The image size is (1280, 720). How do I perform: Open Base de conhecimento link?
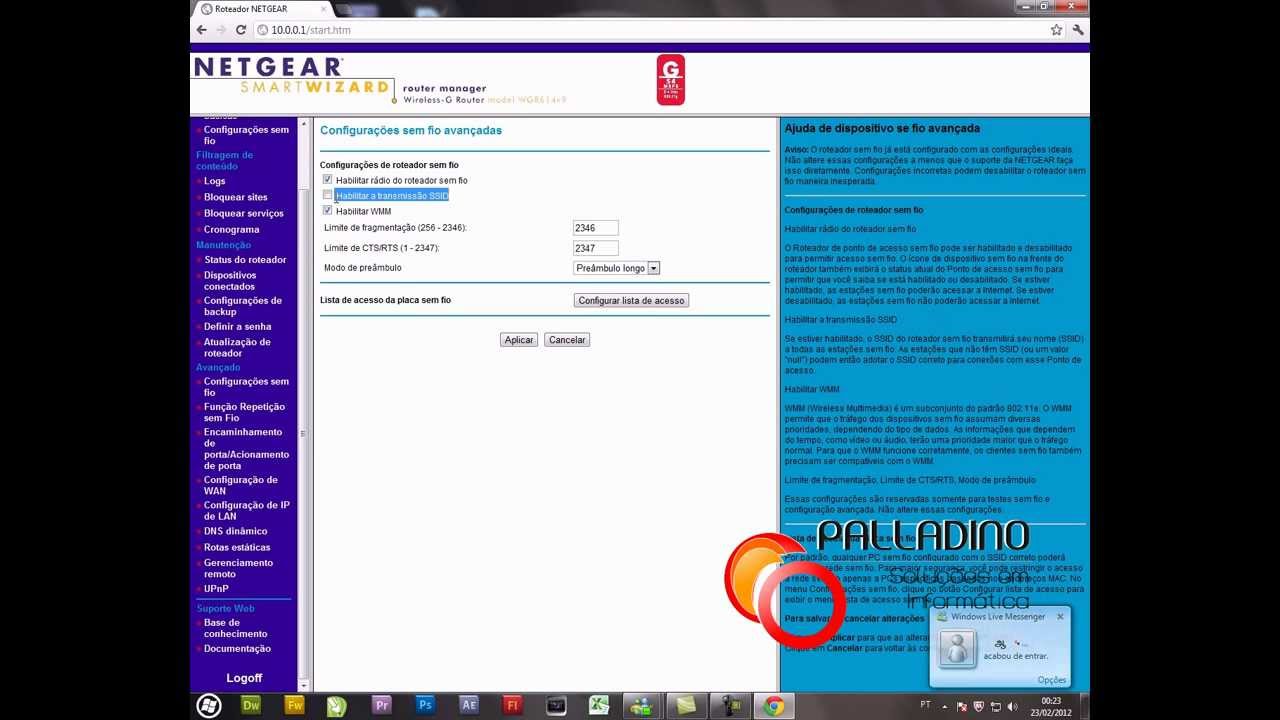(x=236, y=628)
